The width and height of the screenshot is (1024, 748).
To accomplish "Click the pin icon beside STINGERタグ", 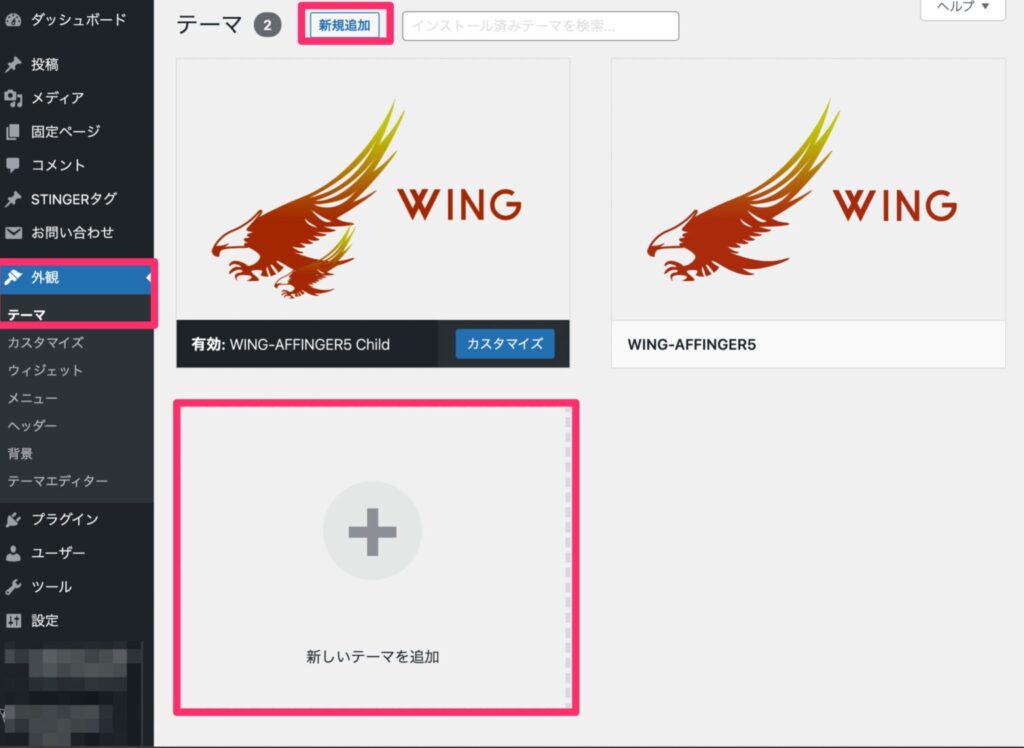I will (13, 199).
